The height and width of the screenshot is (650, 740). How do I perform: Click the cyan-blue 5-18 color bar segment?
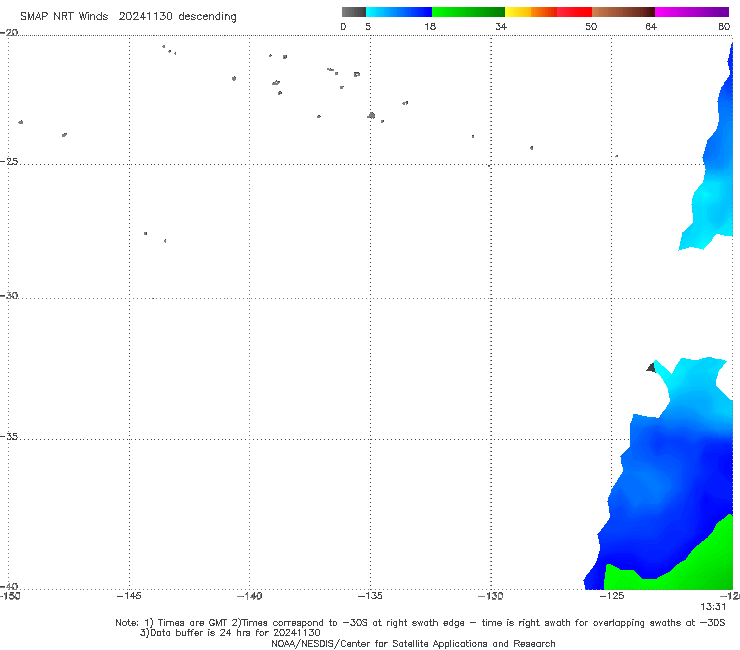[399, 12]
